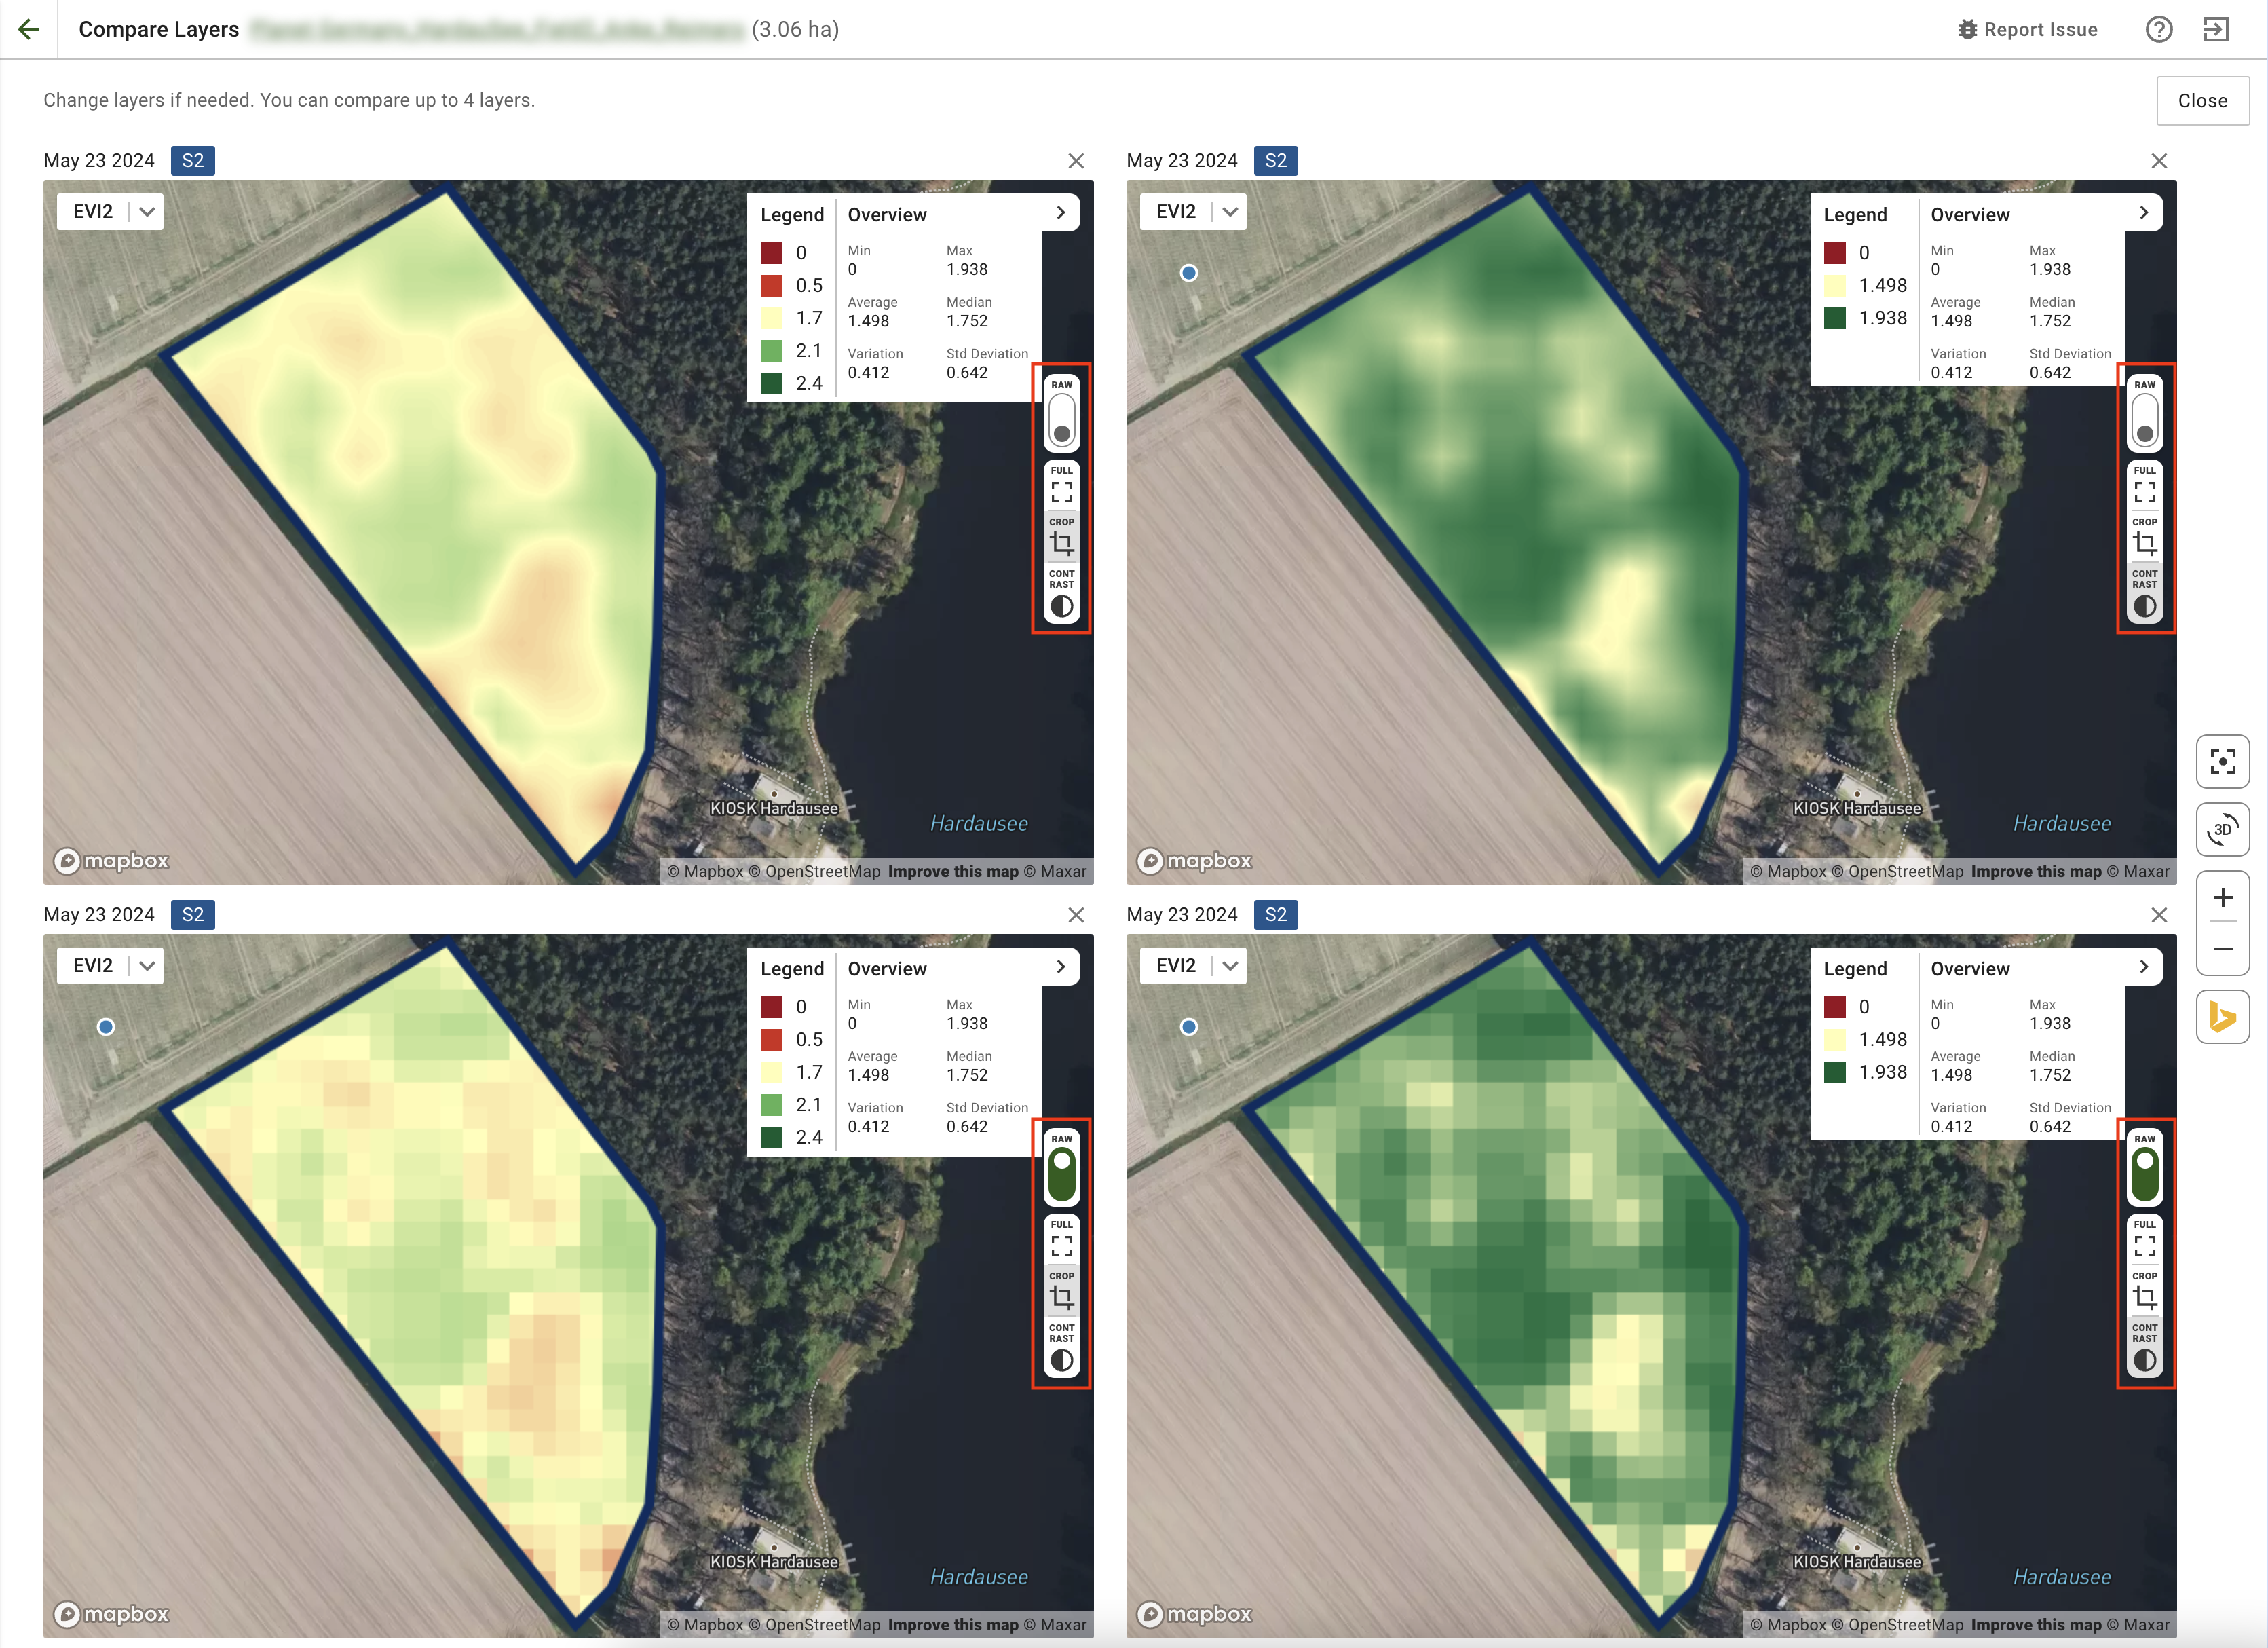Enable RAW toggle in top-left map
Image resolution: width=2268 pixels, height=1648 pixels.
point(1061,420)
